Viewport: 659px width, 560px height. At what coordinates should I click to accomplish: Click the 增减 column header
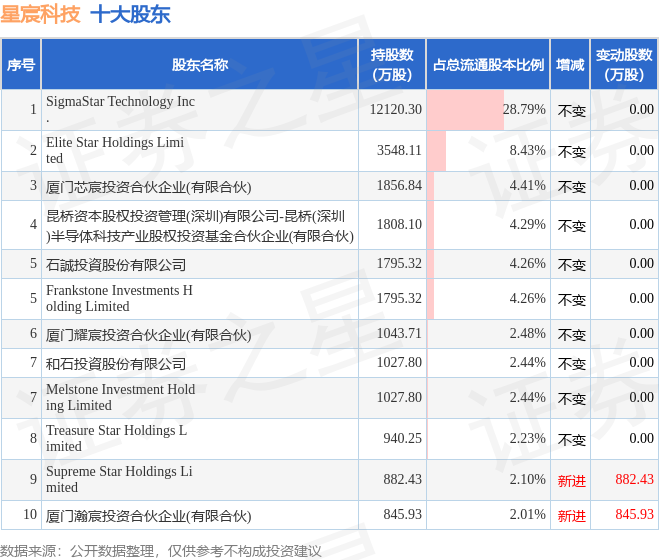pos(570,64)
